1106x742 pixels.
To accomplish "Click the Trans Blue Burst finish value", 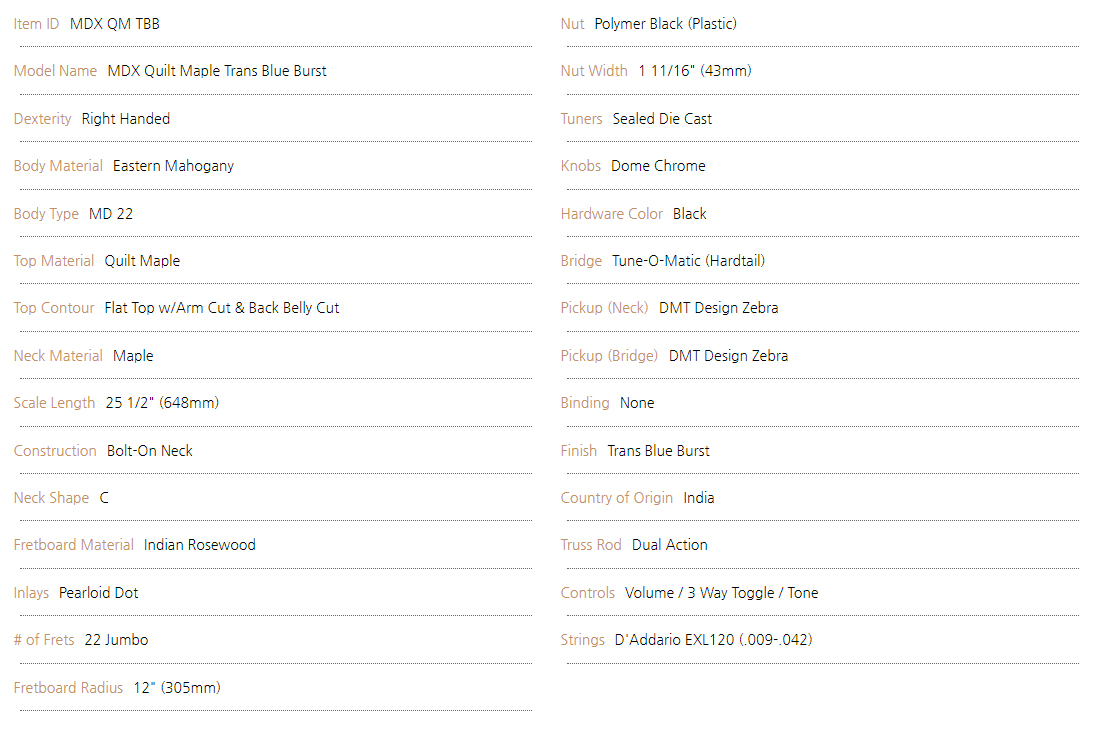I will click(658, 451).
